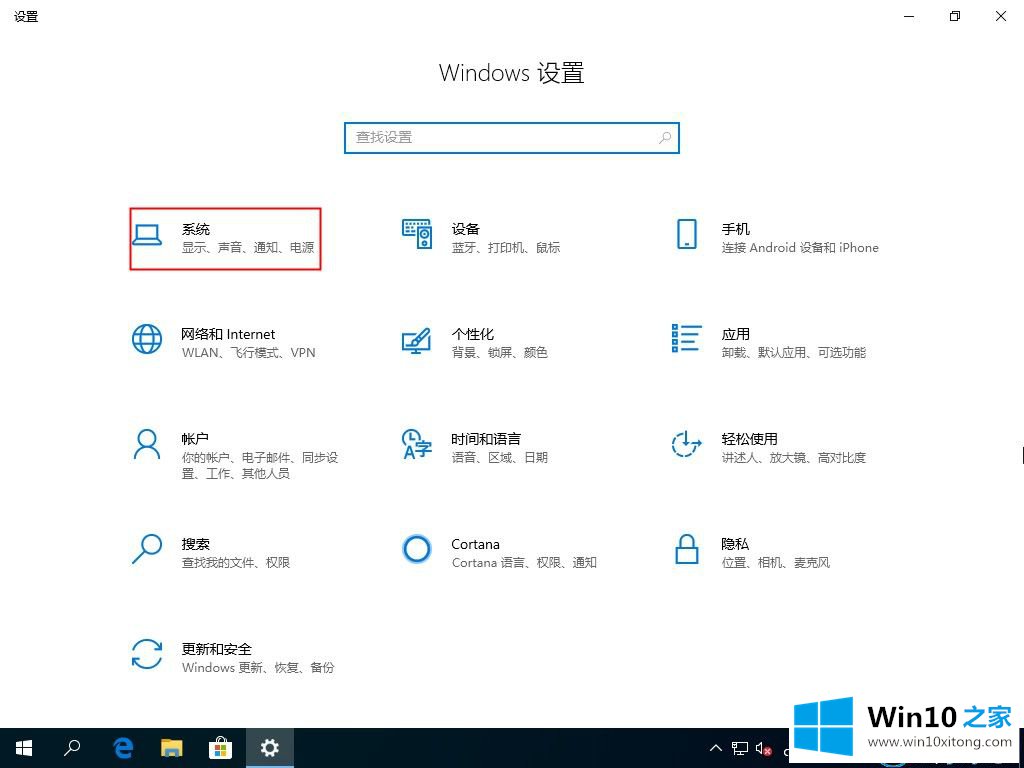Open 网络和 Internet settings title
Screen dimensions: 1024x768
pyautogui.click(x=228, y=334)
